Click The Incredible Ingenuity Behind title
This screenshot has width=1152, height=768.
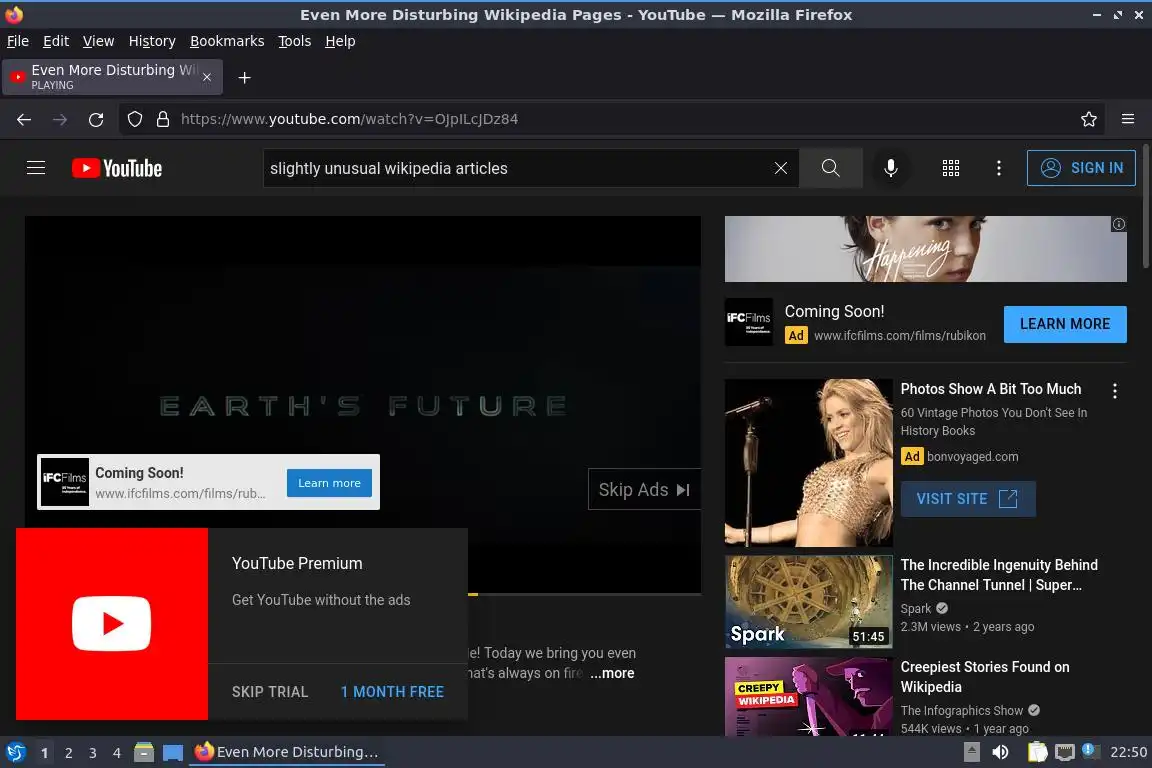[x=999, y=575]
